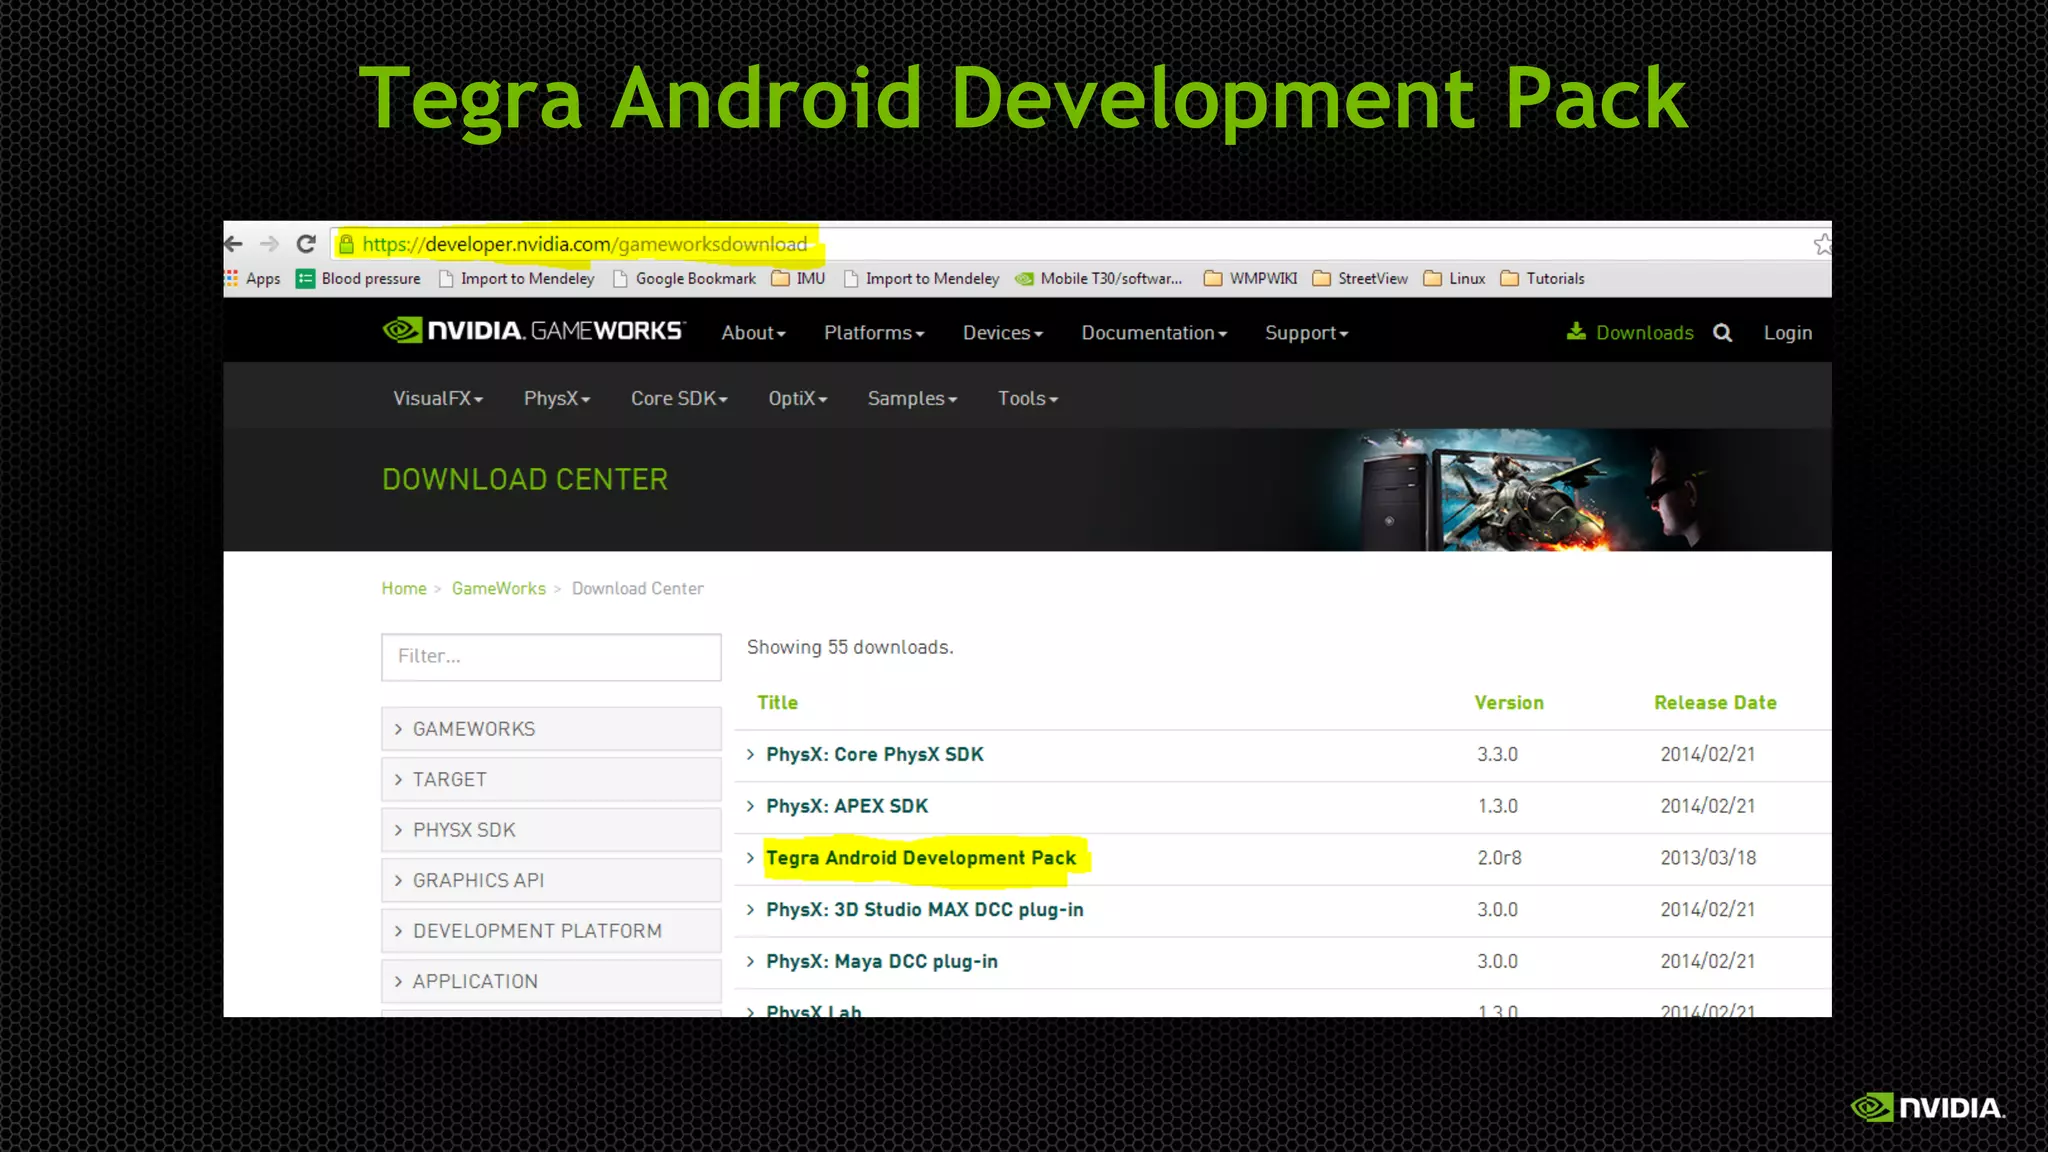Image resolution: width=2048 pixels, height=1152 pixels.
Task: Open the Samples submenu
Action: pyautogui.click(x=912, y=398)
